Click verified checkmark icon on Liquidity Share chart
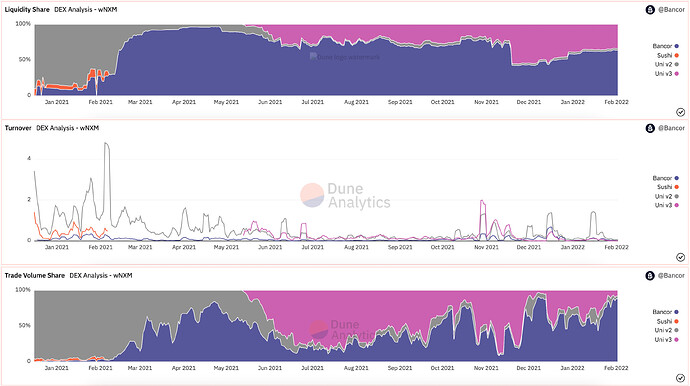Image resolution: width=690 pixels, height=386 pixels. (680, 112)
